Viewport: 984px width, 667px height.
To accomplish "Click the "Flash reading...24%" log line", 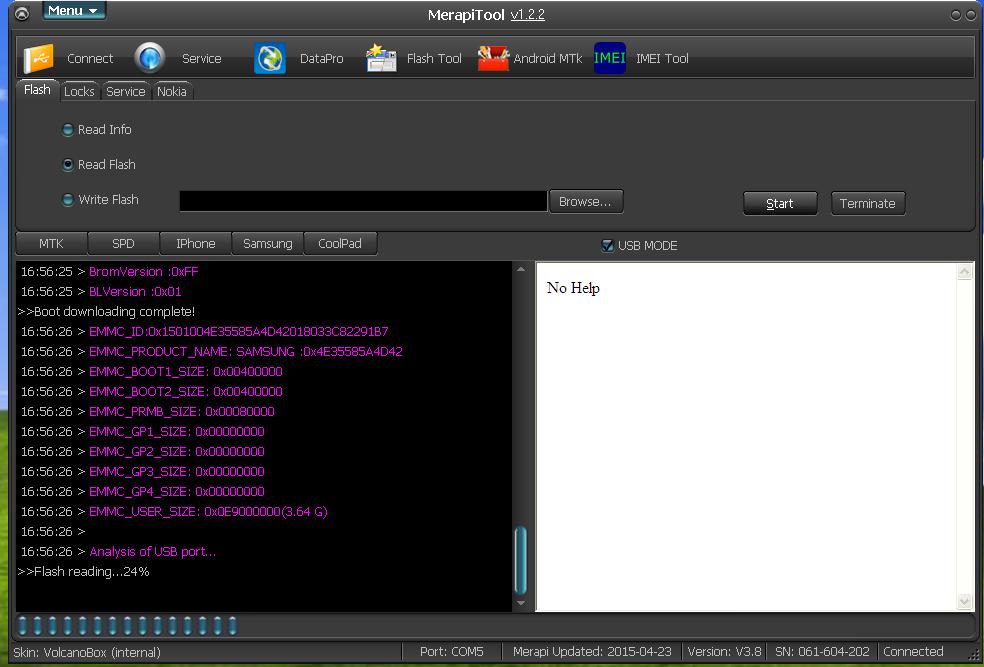I will click(83, 572).
